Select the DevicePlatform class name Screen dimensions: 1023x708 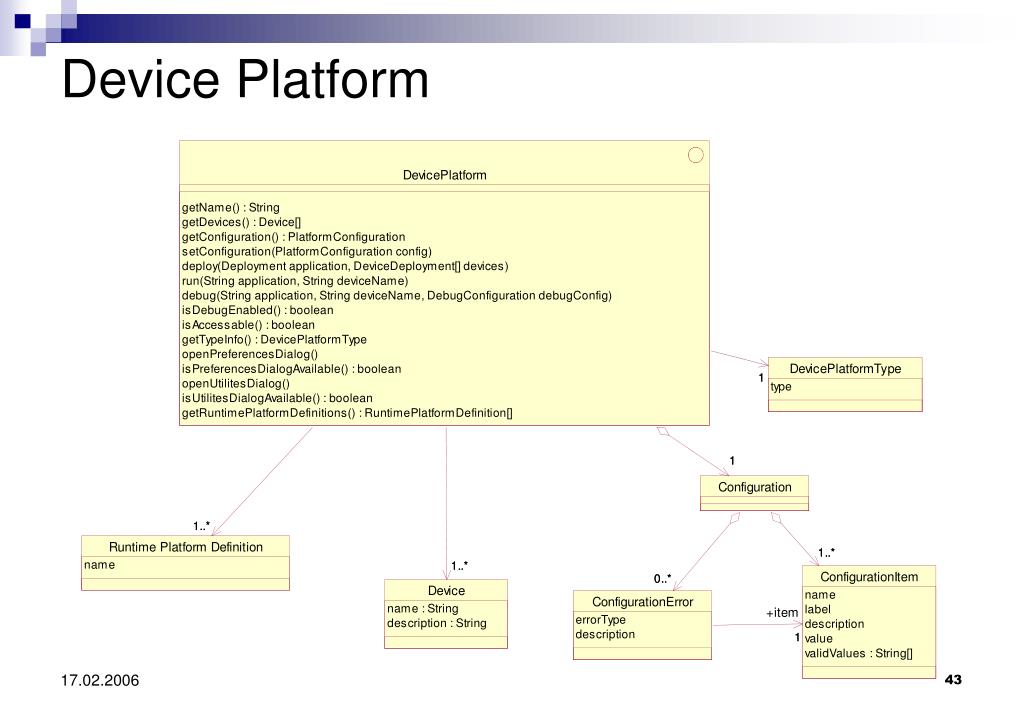(x=444, y=175)
